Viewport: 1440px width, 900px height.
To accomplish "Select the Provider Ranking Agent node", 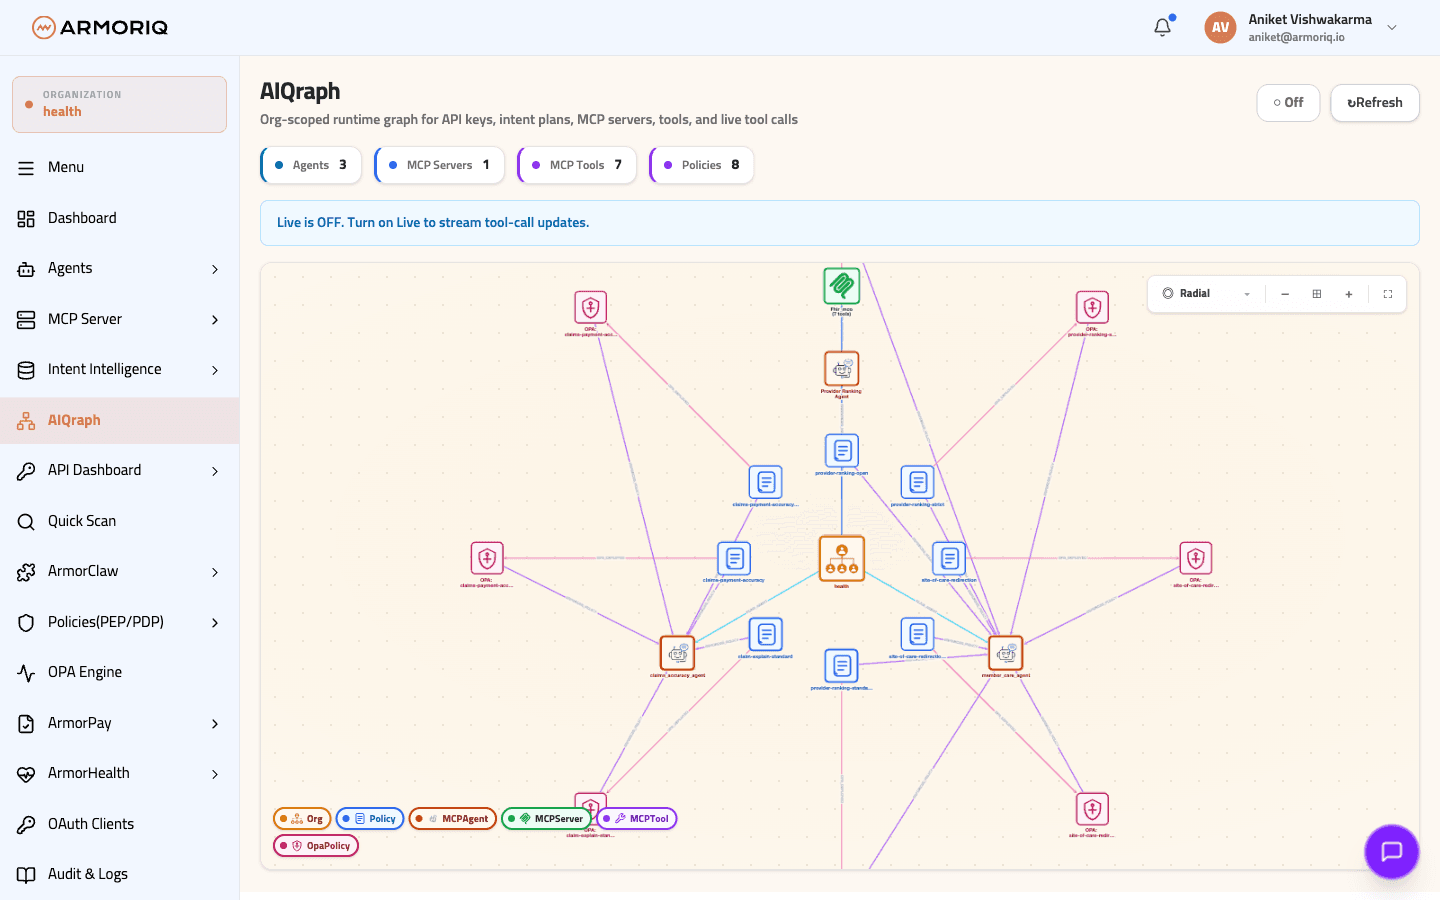I will pos(842,368).
